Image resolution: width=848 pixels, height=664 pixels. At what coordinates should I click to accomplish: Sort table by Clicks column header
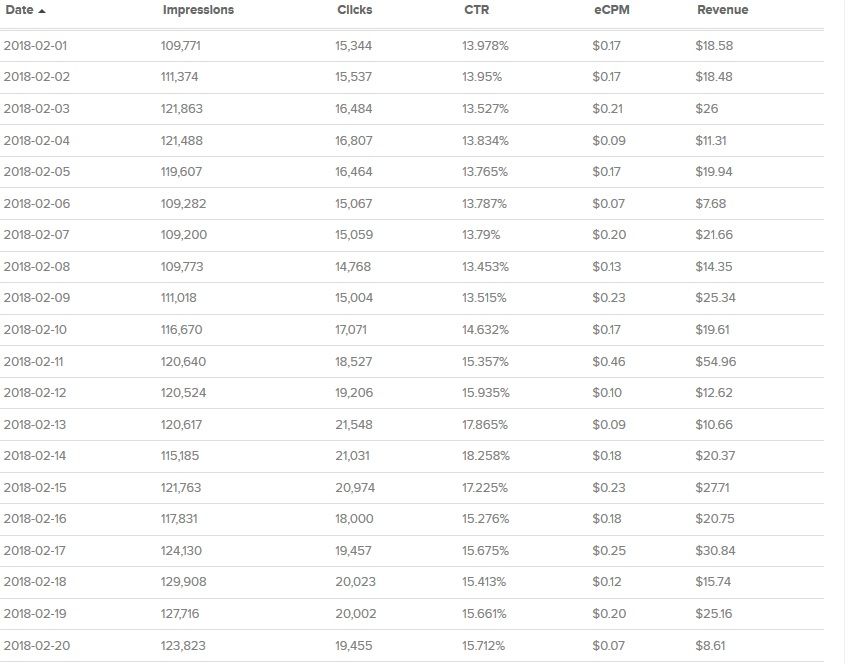point(354,10)
